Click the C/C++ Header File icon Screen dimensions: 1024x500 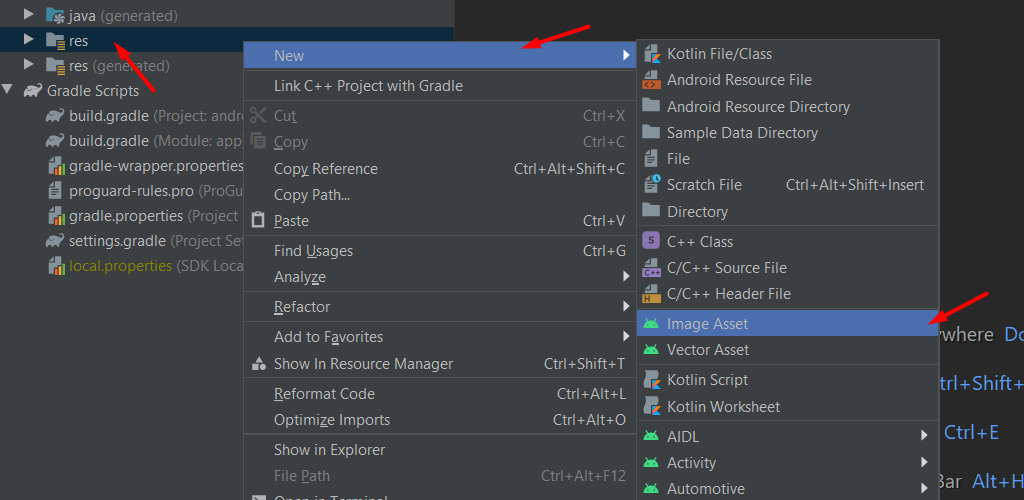coord(651,294)
